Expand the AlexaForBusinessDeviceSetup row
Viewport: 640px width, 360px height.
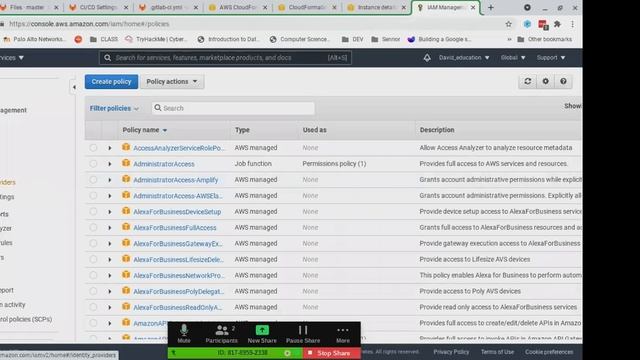(x=109, y=212)
